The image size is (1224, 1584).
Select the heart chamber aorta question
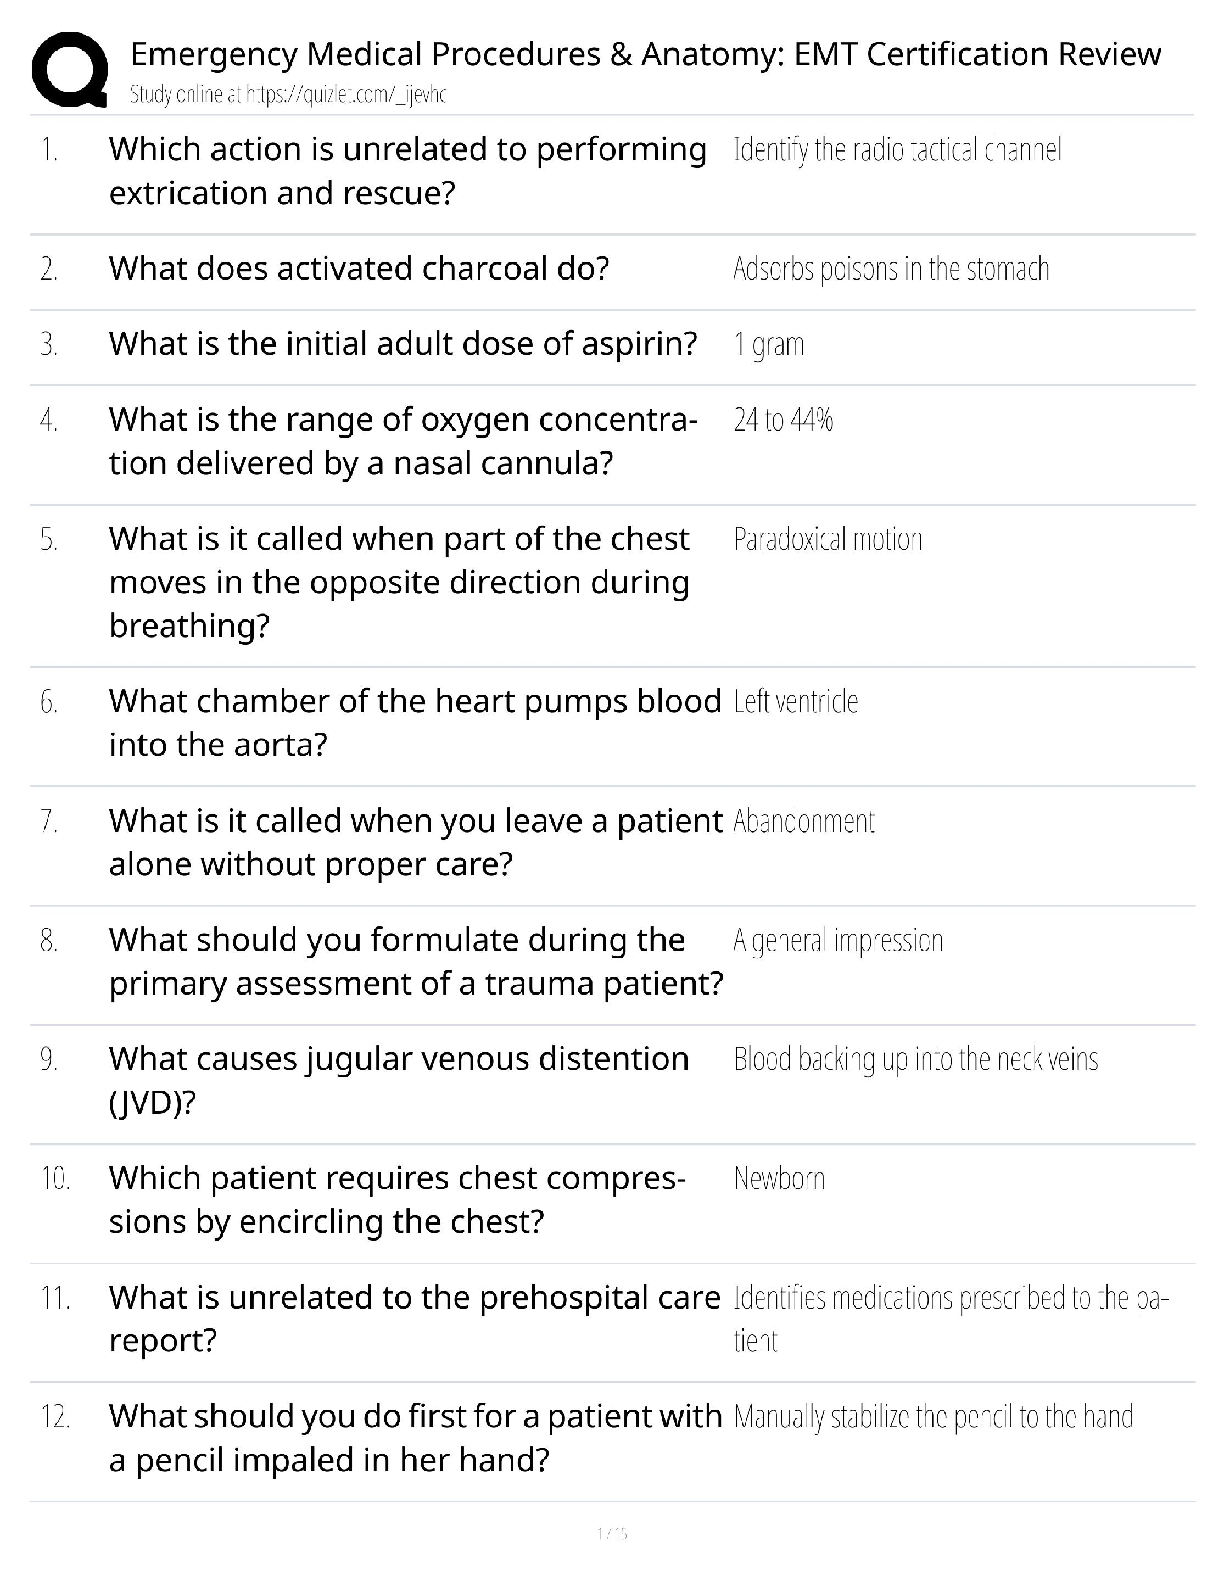pyautogui.click(x=414, y=723)
